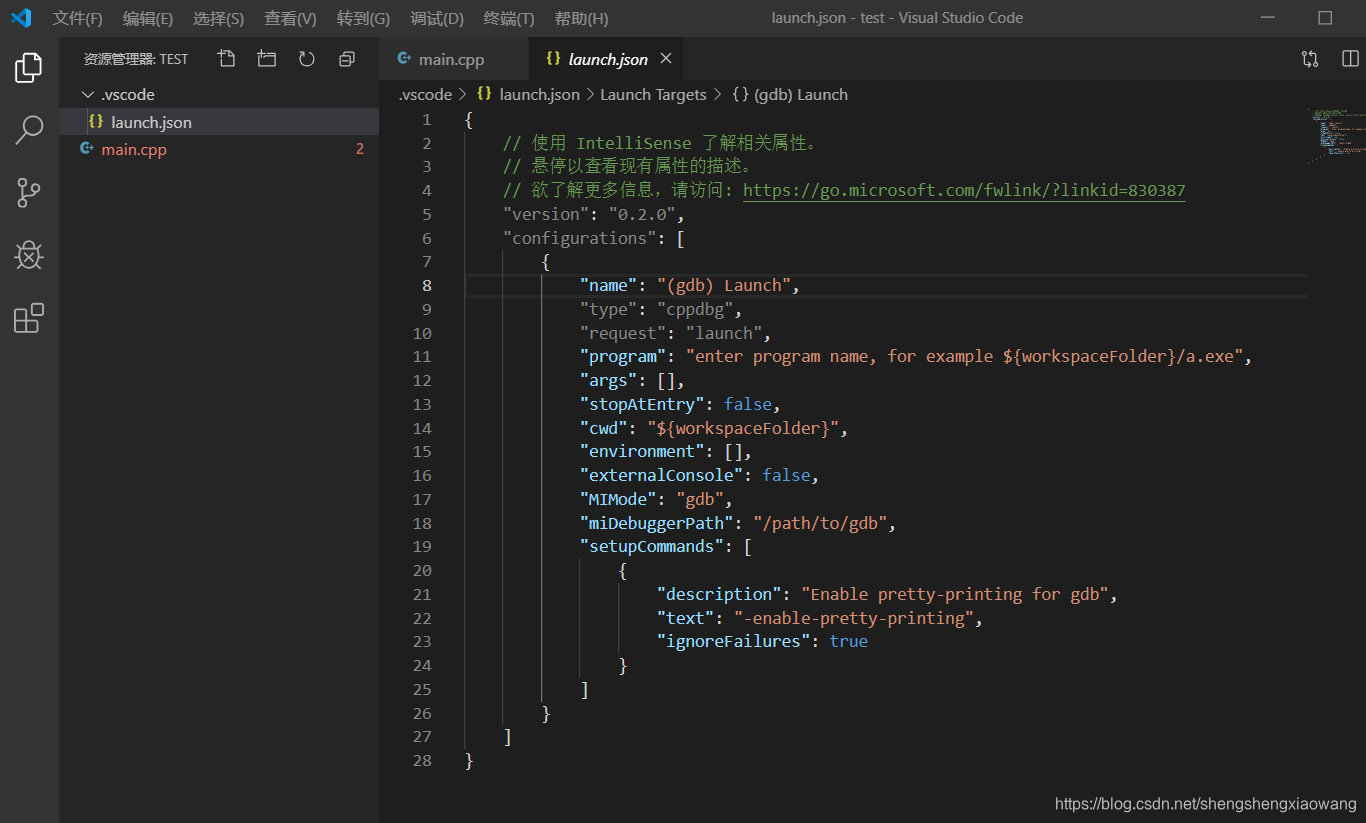
Task: Select the launch.json editor tab
Action: click(x=606, y=59)
